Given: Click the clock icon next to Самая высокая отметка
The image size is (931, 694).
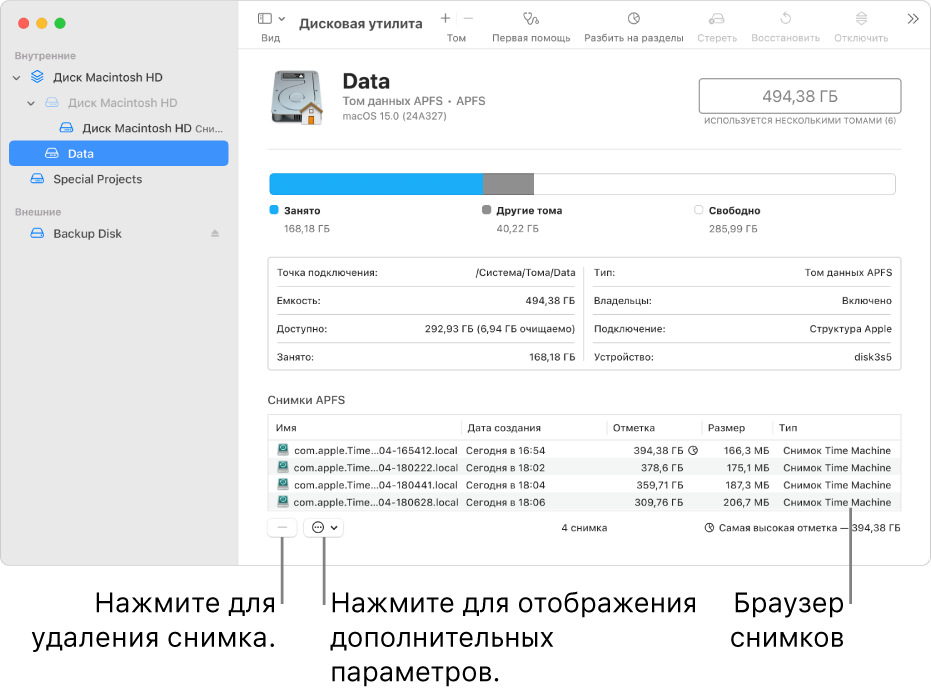Looking at the screenshot, I should (x=709, y=528).
